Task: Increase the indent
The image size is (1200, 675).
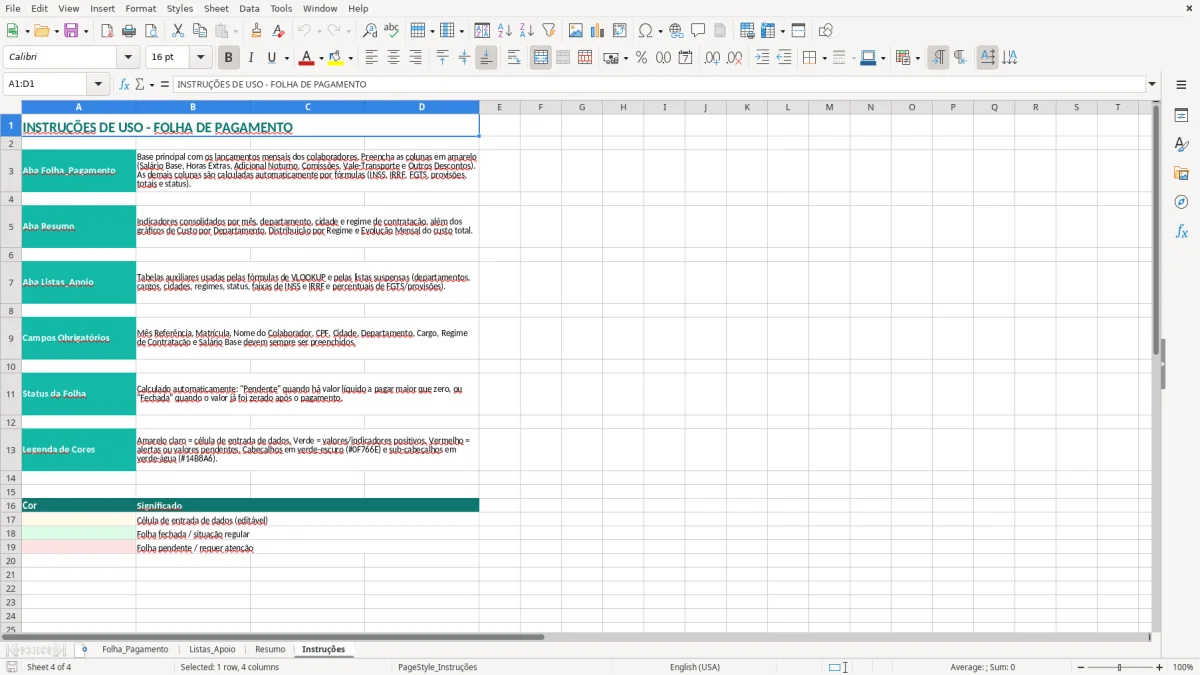Action: tap(762, 58)
